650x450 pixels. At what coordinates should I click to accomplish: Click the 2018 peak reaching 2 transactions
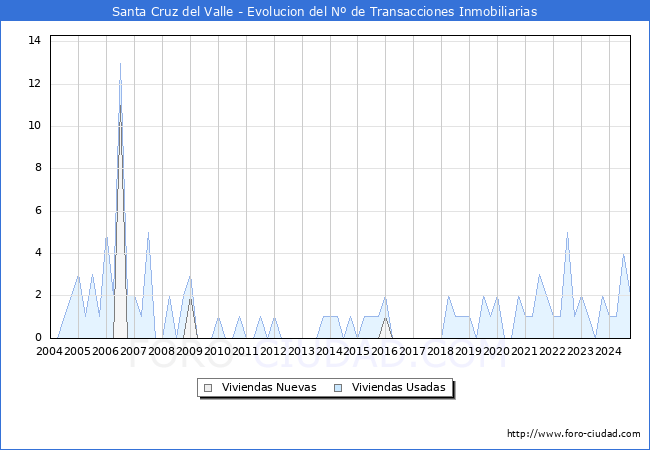tap(448, 297)
